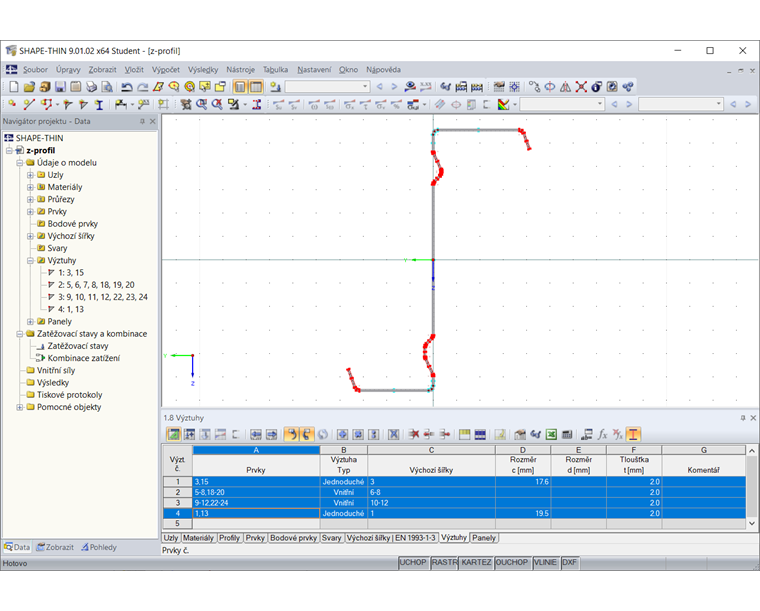760x611 pixels.
Task: Redo the last undone action
Action: coord(142,87)
